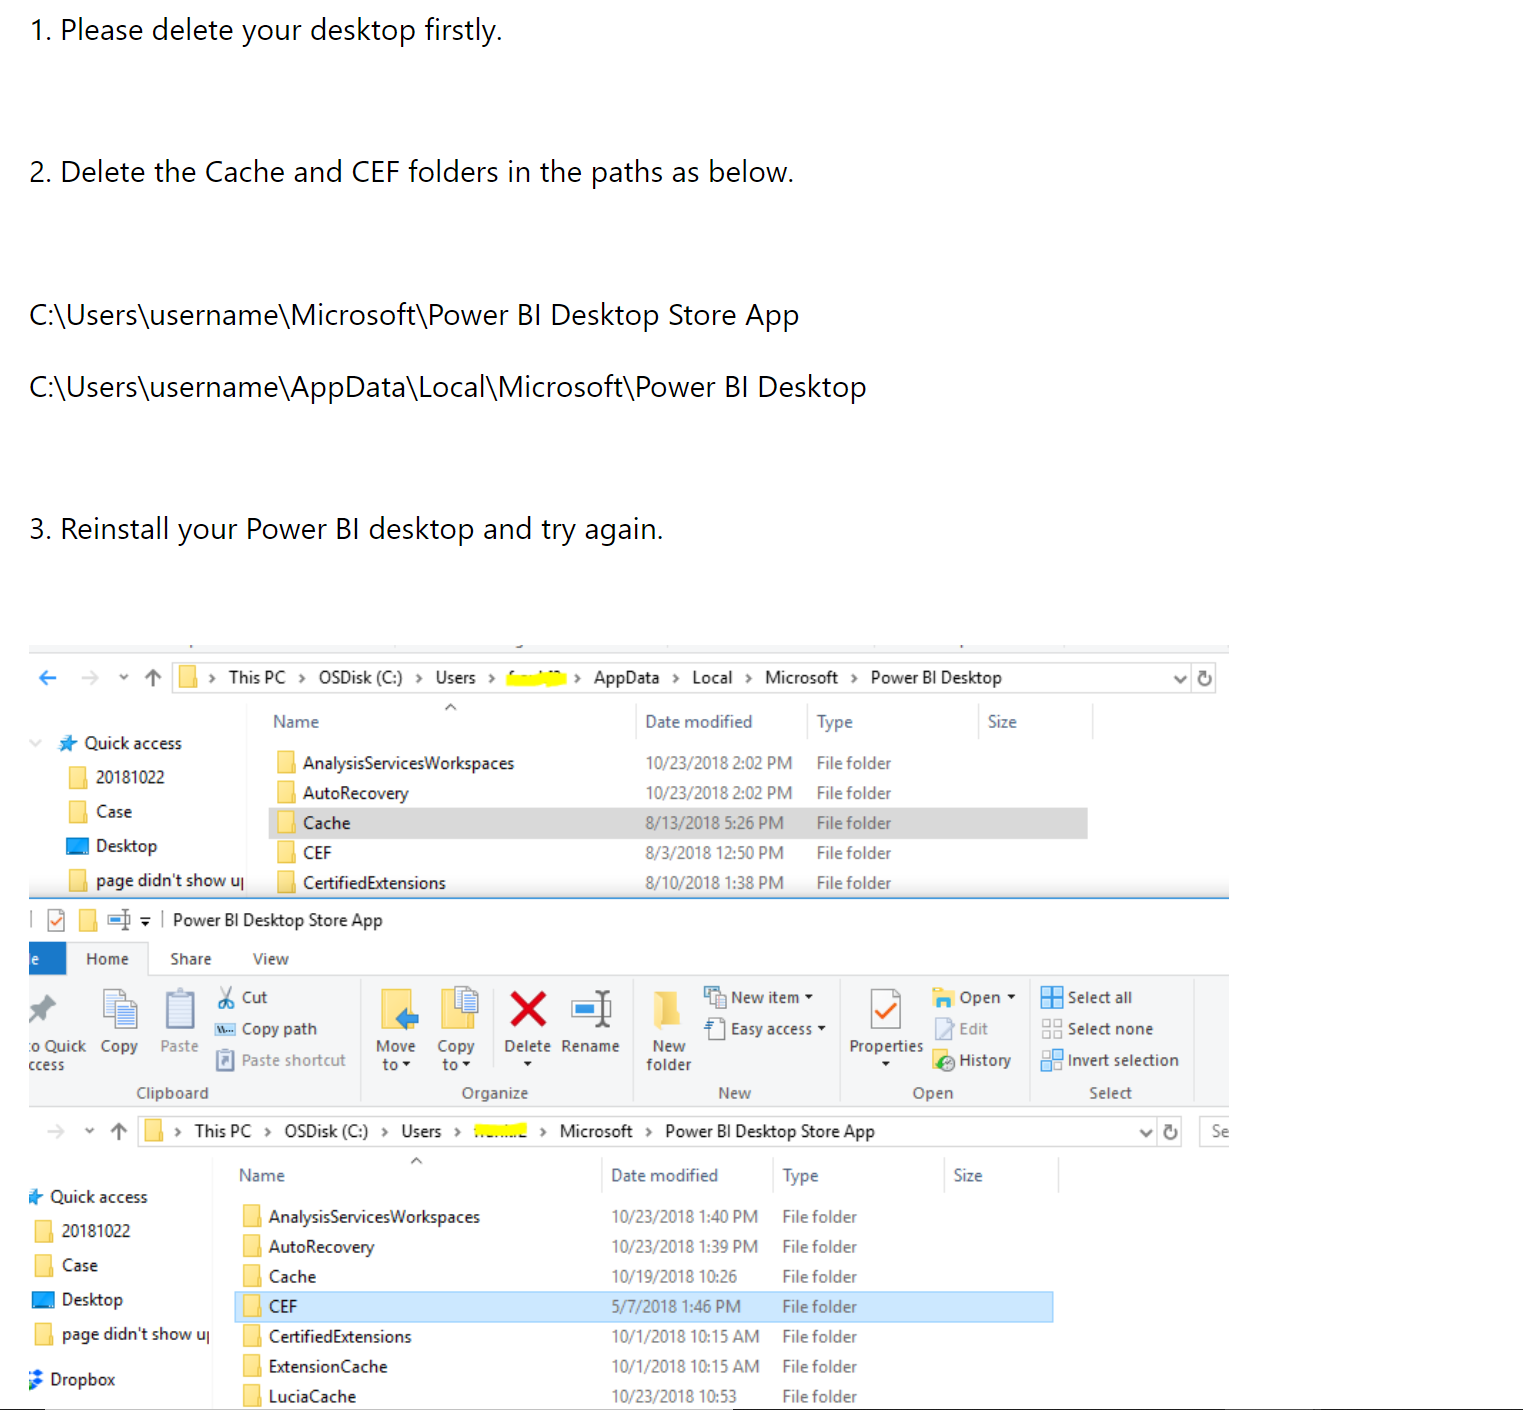
Task: Click Select none in the ribbon
Action: 1097,1029
